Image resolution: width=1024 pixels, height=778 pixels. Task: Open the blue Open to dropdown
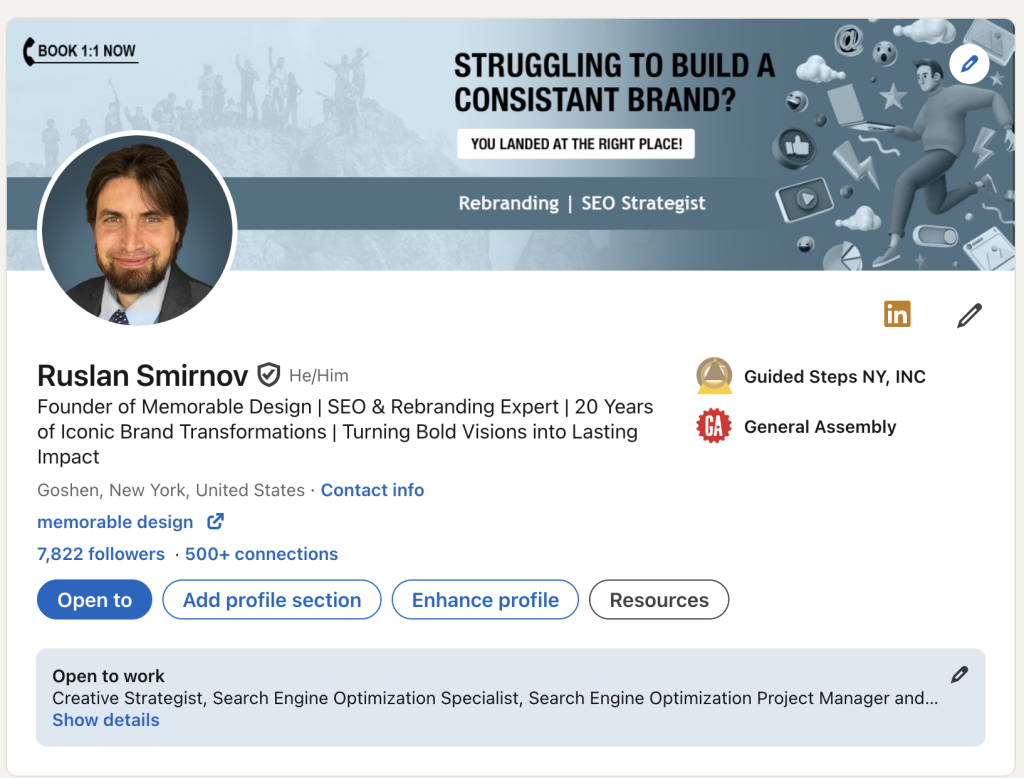(94, 599)
